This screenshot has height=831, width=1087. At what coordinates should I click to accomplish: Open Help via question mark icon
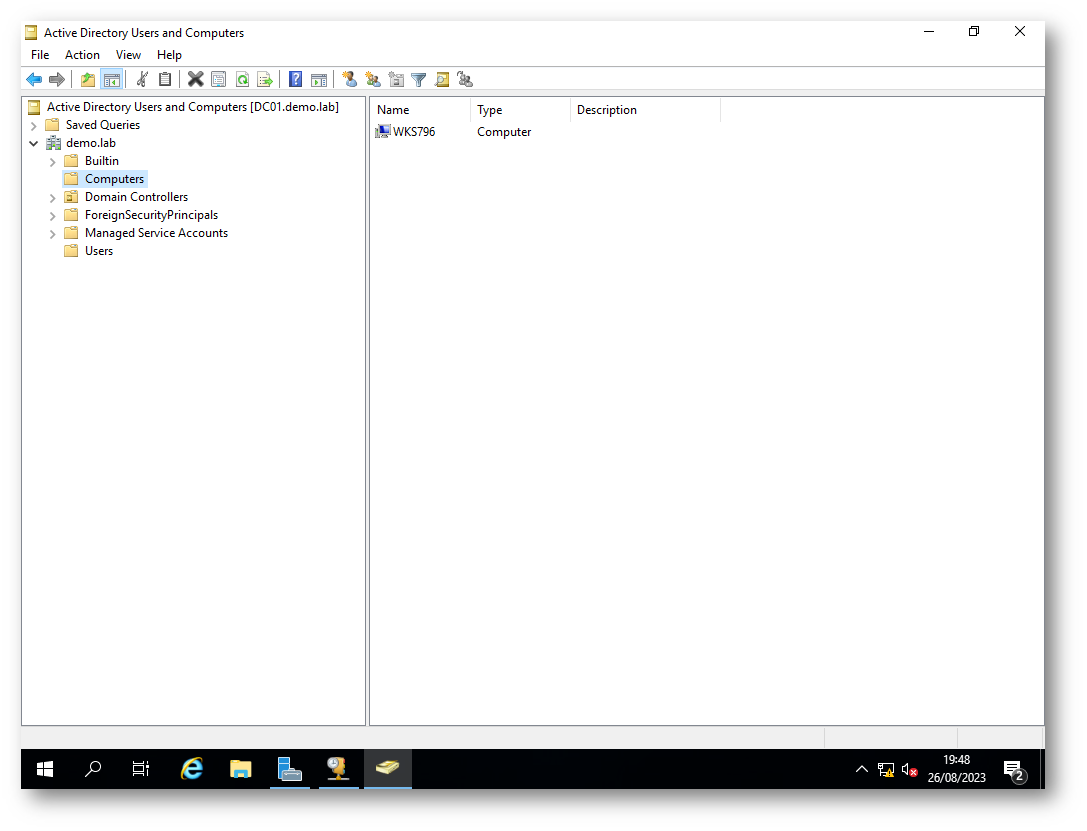click(295, 80)
